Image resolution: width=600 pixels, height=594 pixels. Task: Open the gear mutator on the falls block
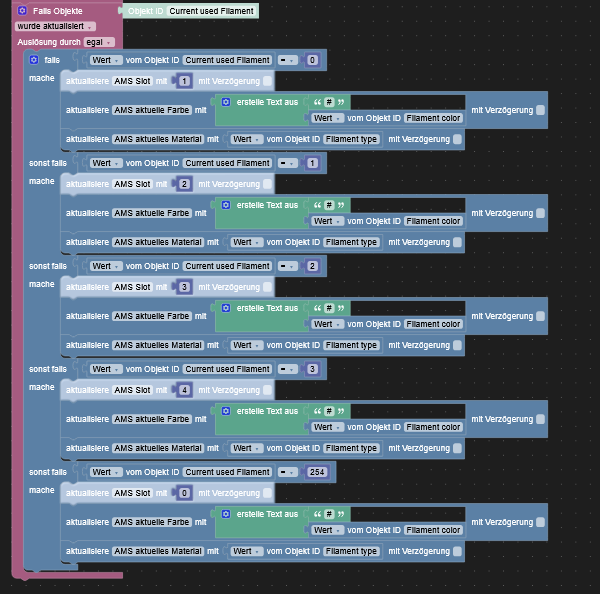coord(34,60)
